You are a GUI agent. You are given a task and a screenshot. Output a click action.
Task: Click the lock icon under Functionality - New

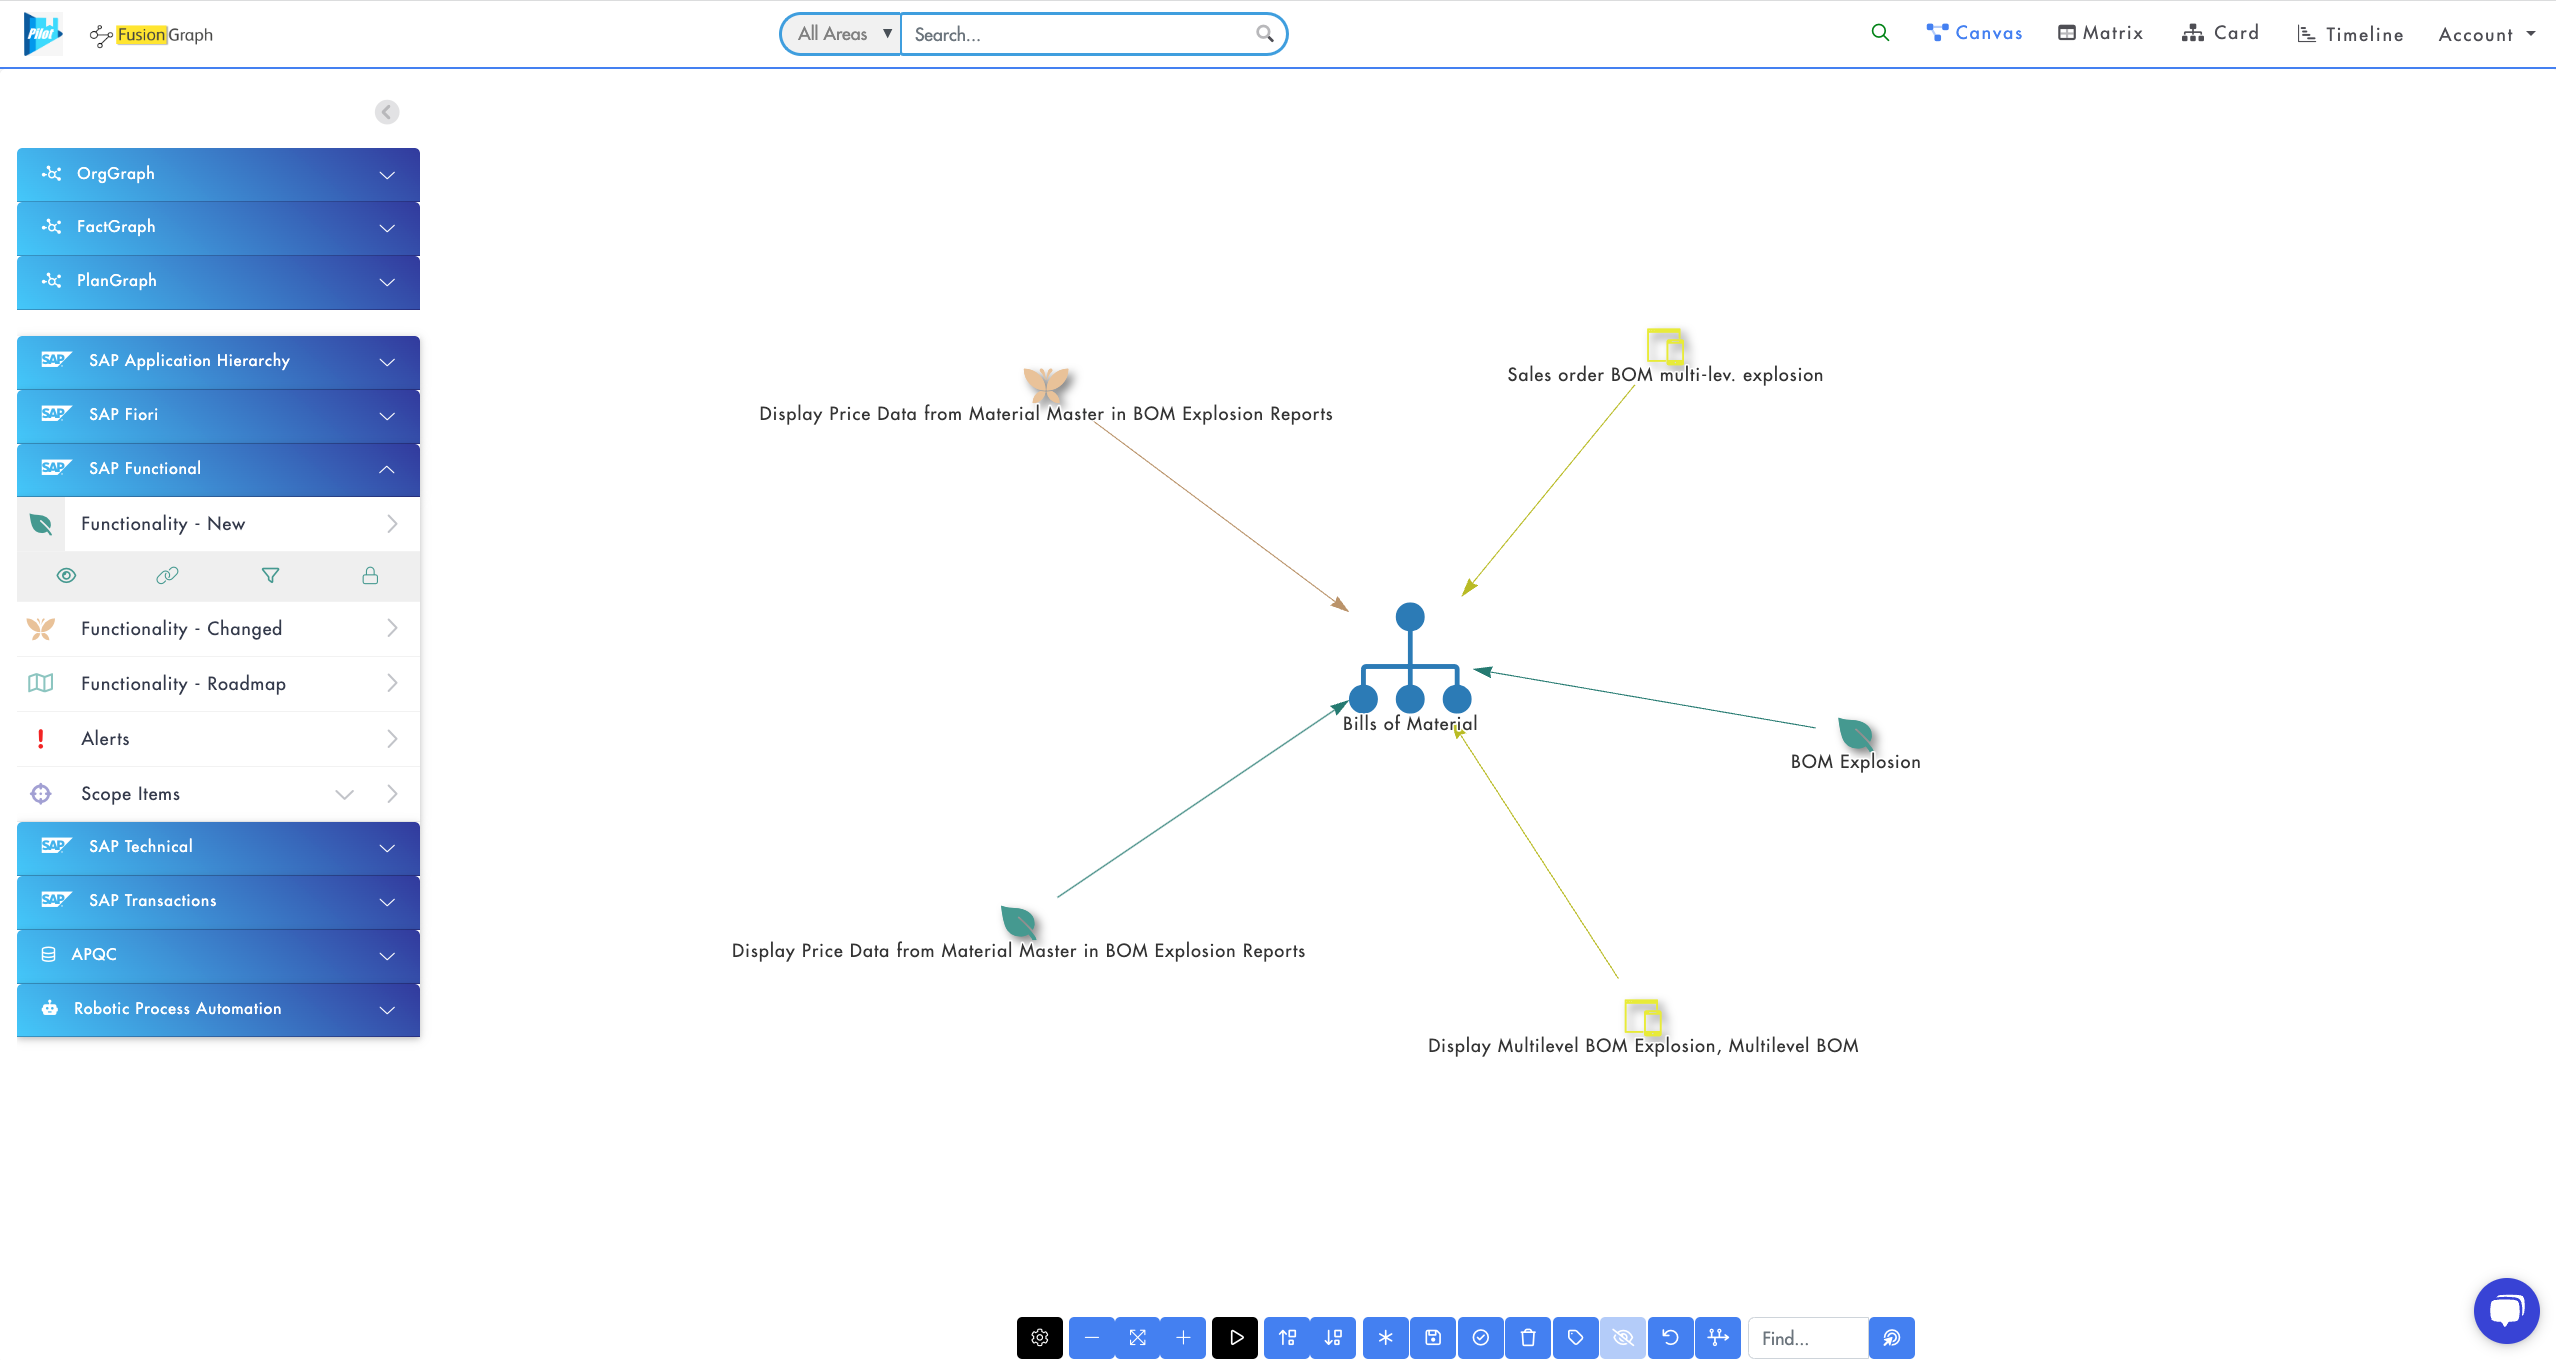point(370,575)
